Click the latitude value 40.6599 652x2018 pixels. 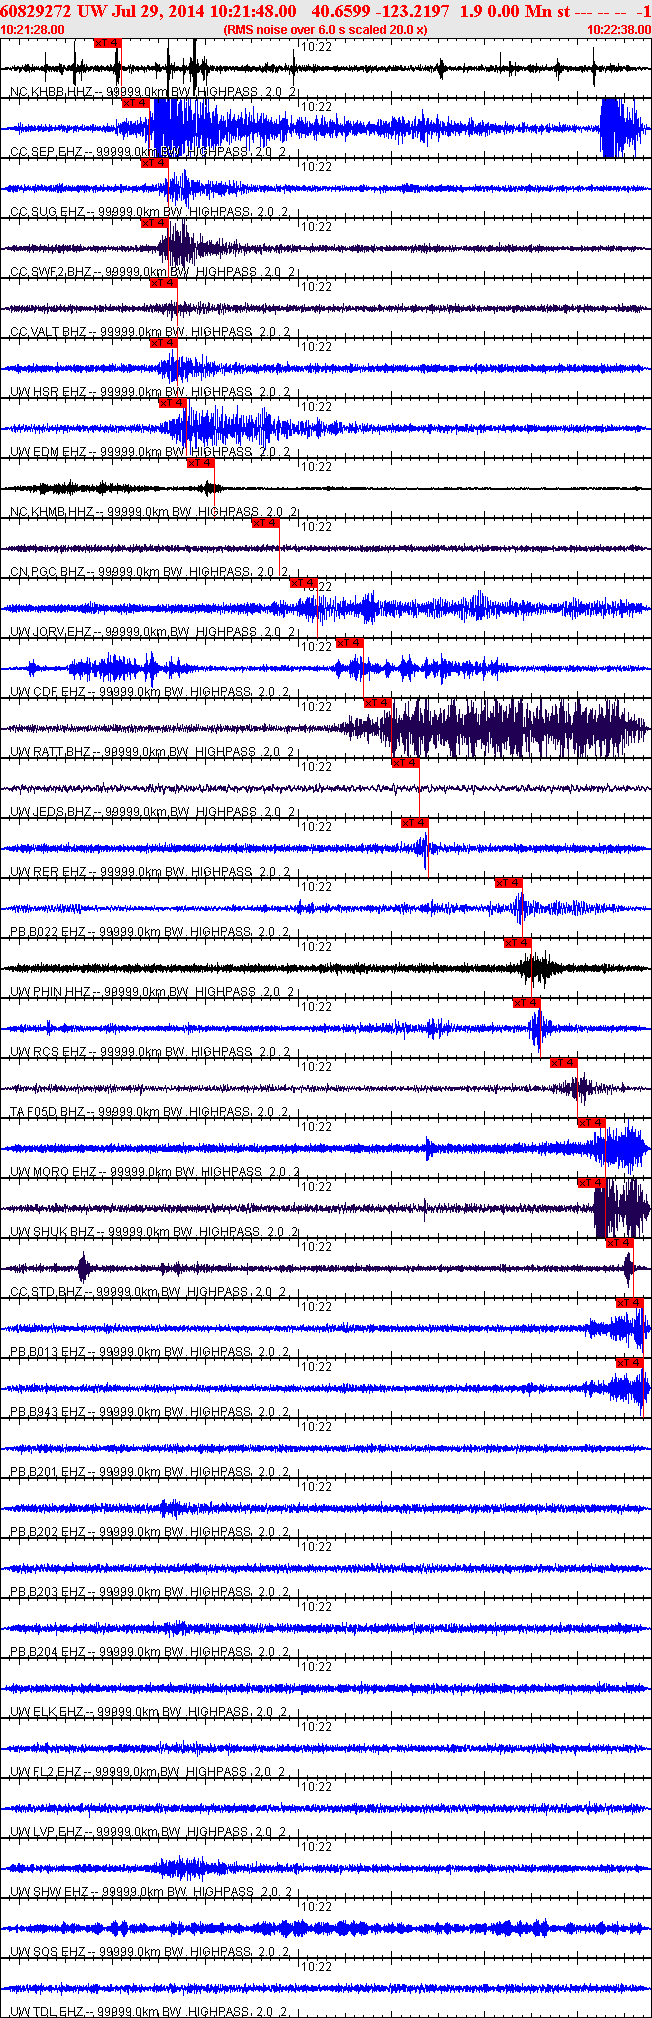339,10
